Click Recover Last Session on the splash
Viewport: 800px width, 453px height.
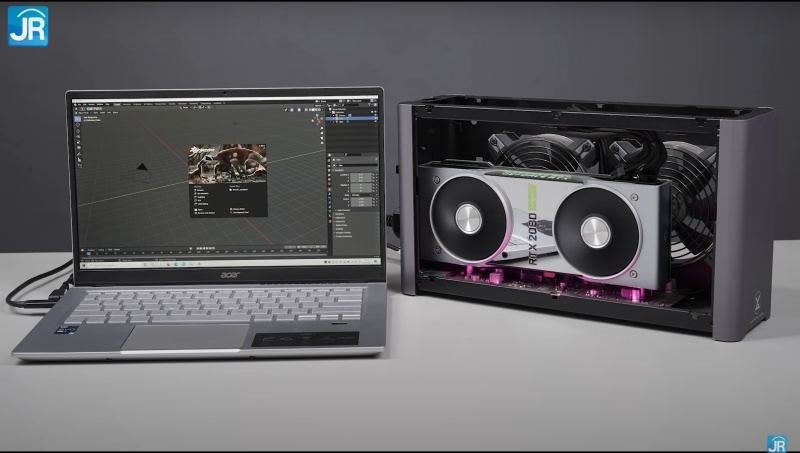(x=205, y=213)
